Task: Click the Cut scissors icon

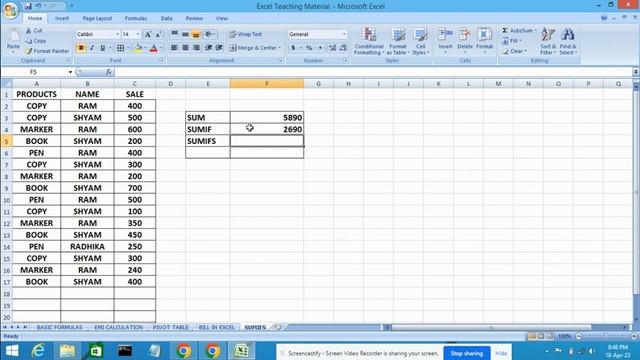Action: pyautogui.click(x=29, y=31)
